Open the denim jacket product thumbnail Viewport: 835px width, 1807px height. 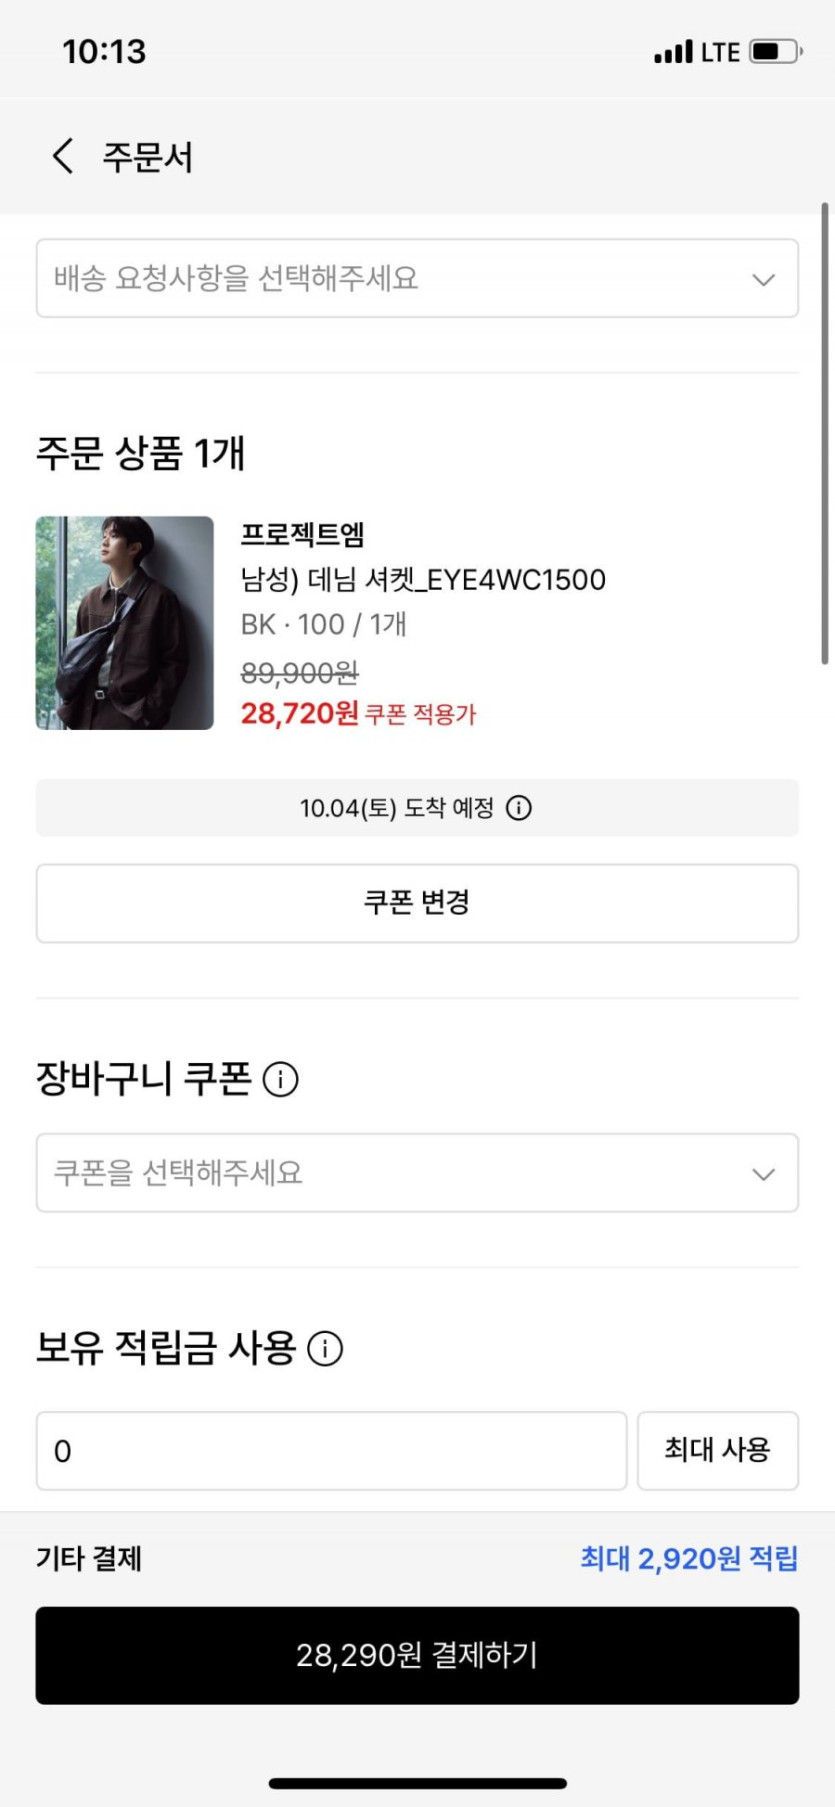[125, 623]
